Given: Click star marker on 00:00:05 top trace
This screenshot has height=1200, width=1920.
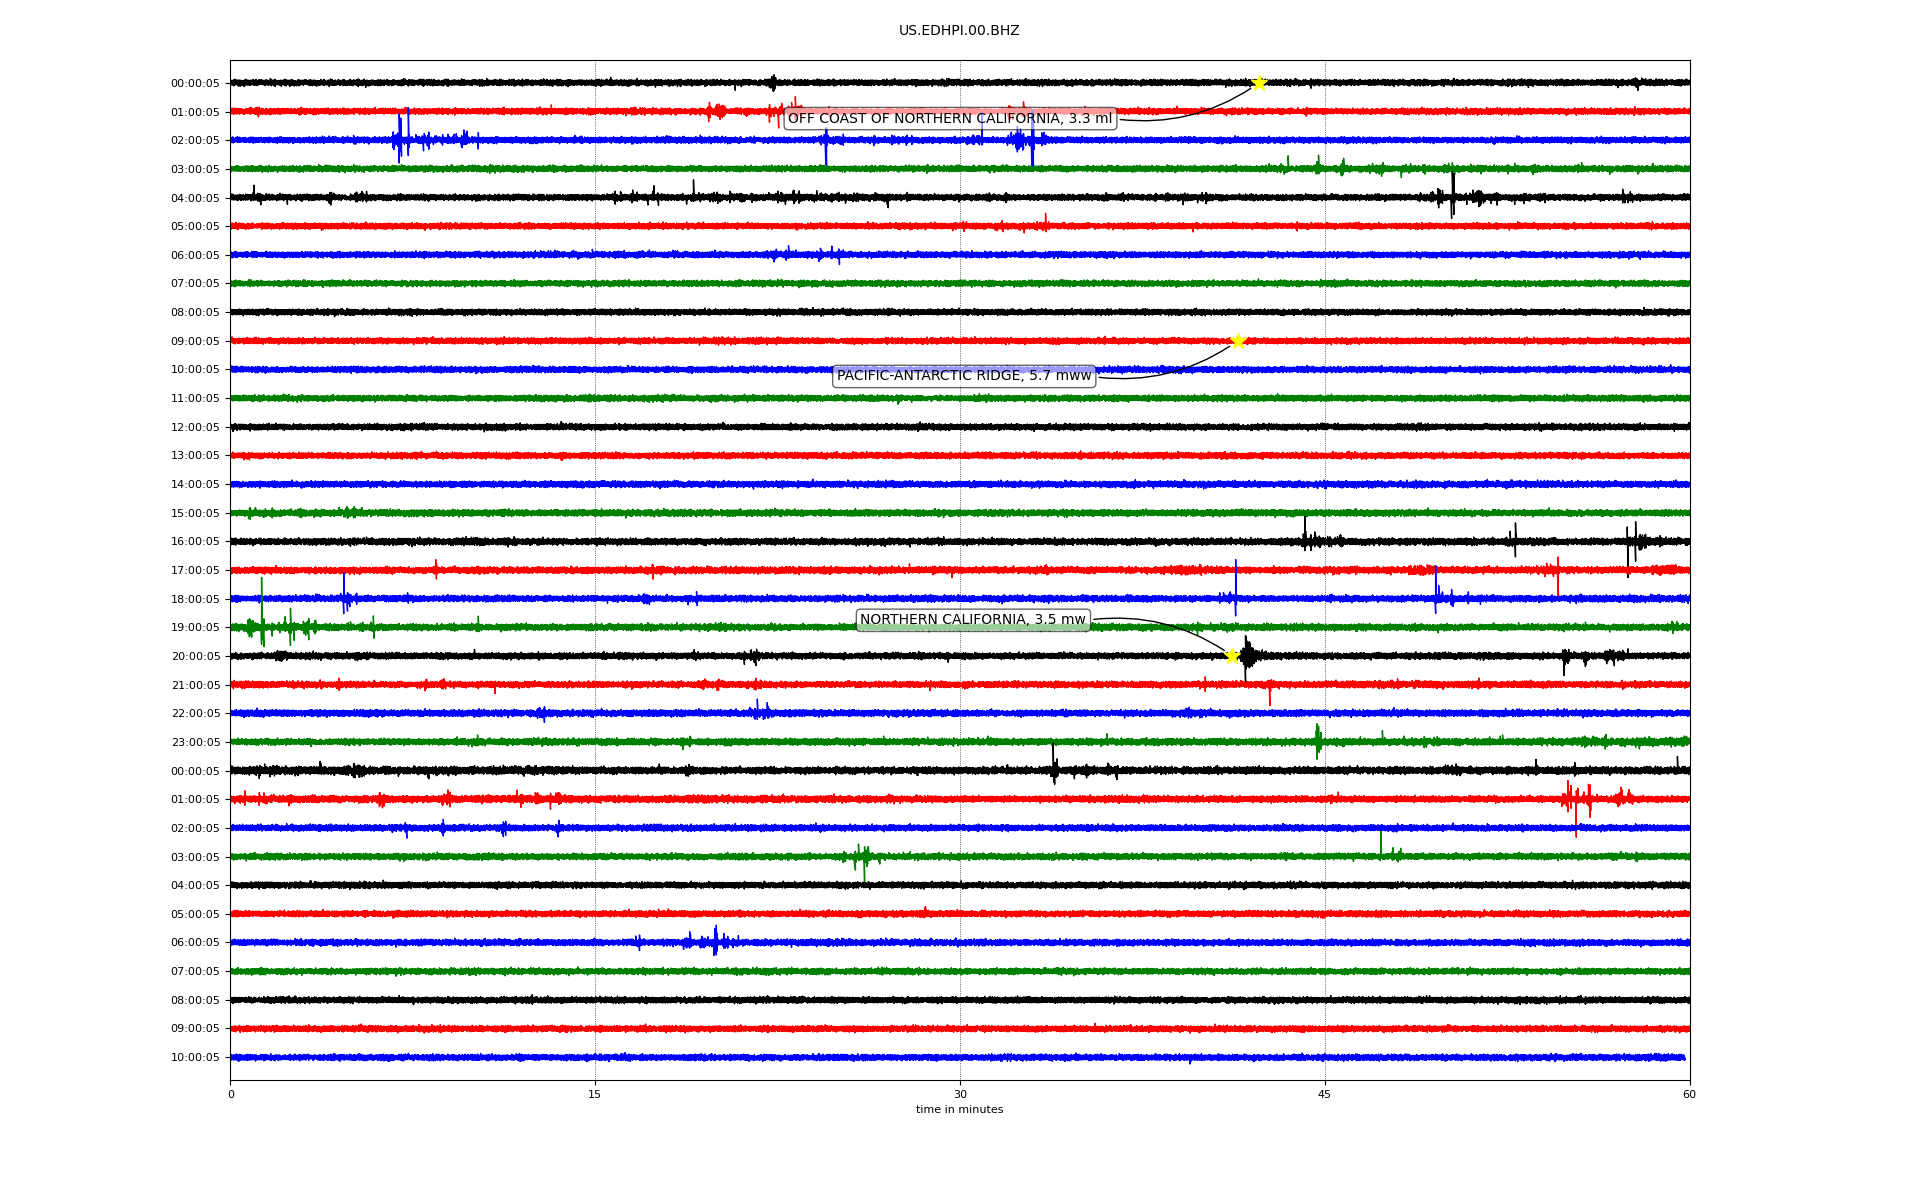Looking at the screenshot, I should tap(1258, 83).
